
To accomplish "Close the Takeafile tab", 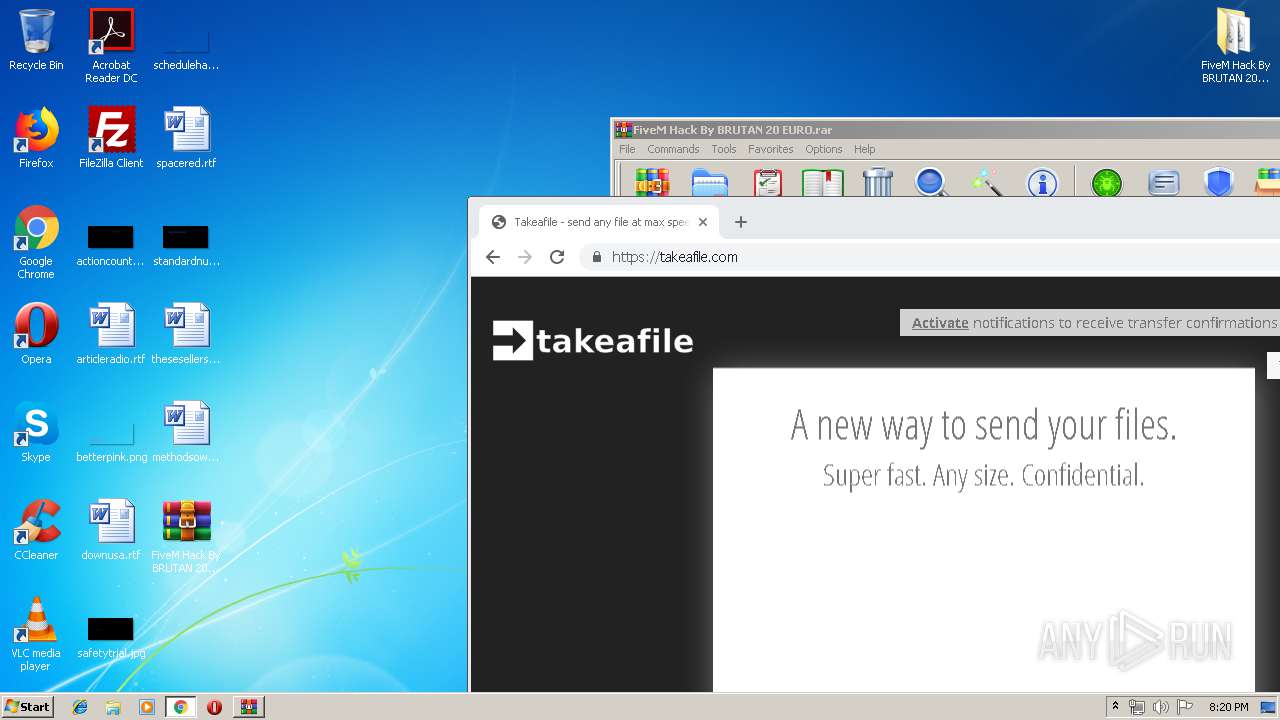I will [703, 222].
